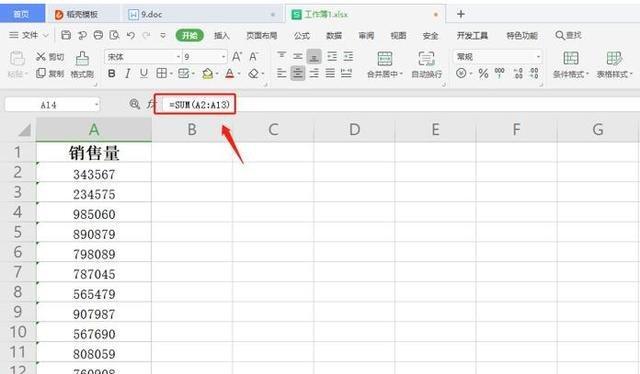
Task: Click the increase decimal places icon
Action: tap(518, 73)
